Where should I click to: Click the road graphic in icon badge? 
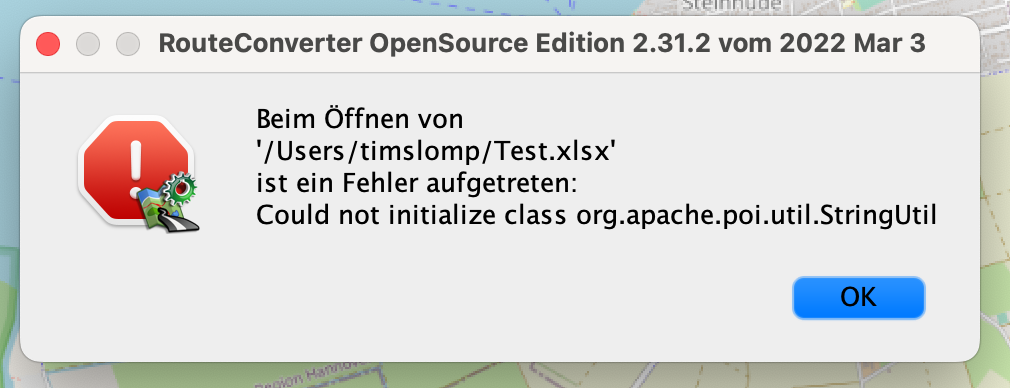(180, 220)
